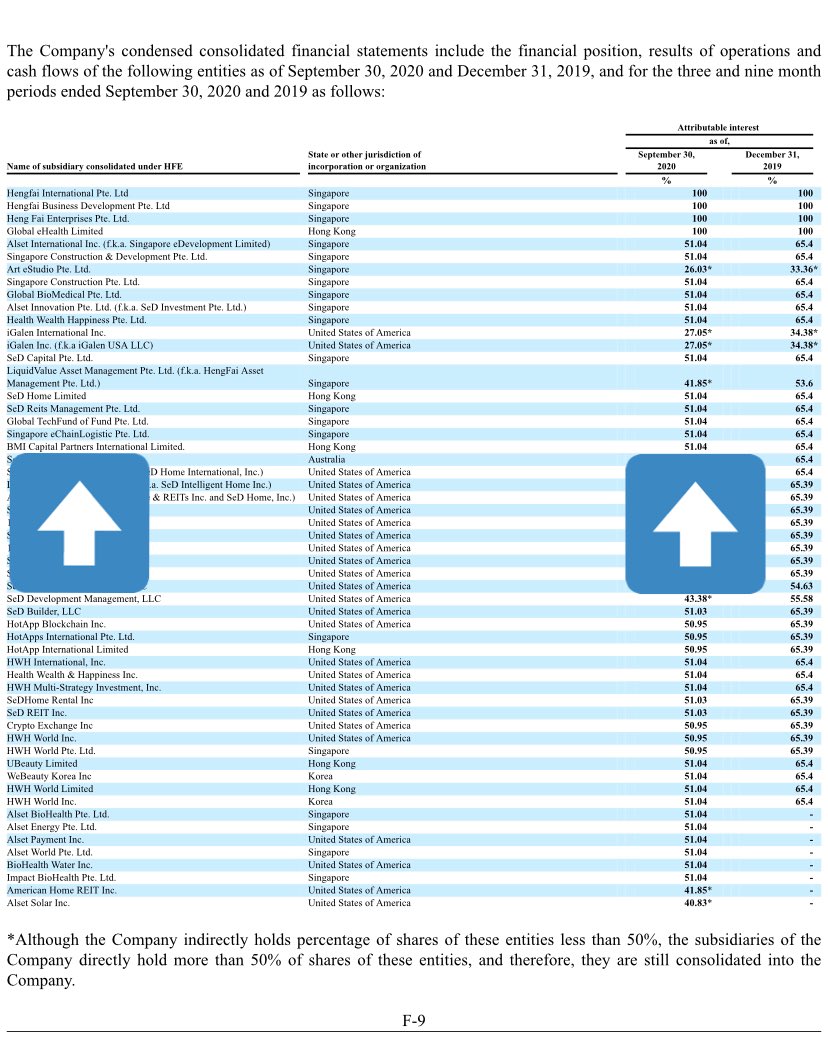Click 'UBeauty Limited' subsidiary name
Screen dimensions: 828x1040
tap(42, 763)
